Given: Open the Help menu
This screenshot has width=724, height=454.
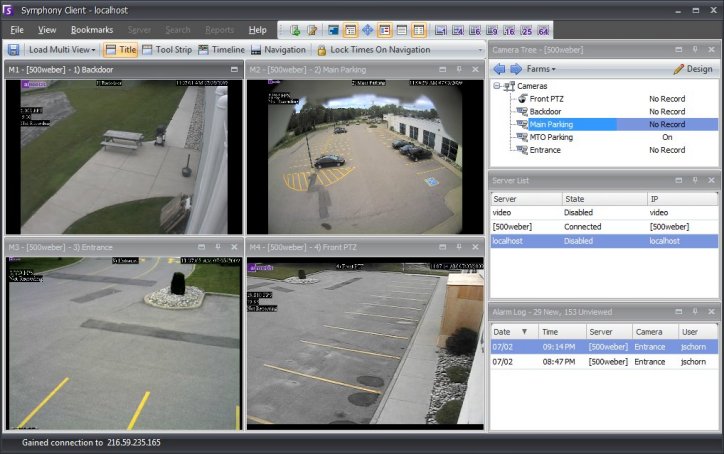Looking at the screenshot, I should coord(257,30).
